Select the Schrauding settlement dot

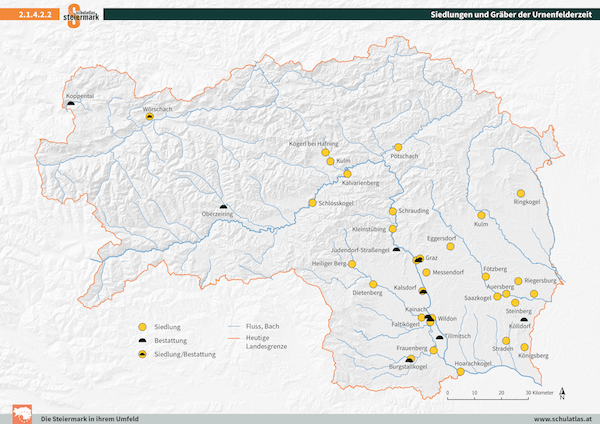click(393, 211)
